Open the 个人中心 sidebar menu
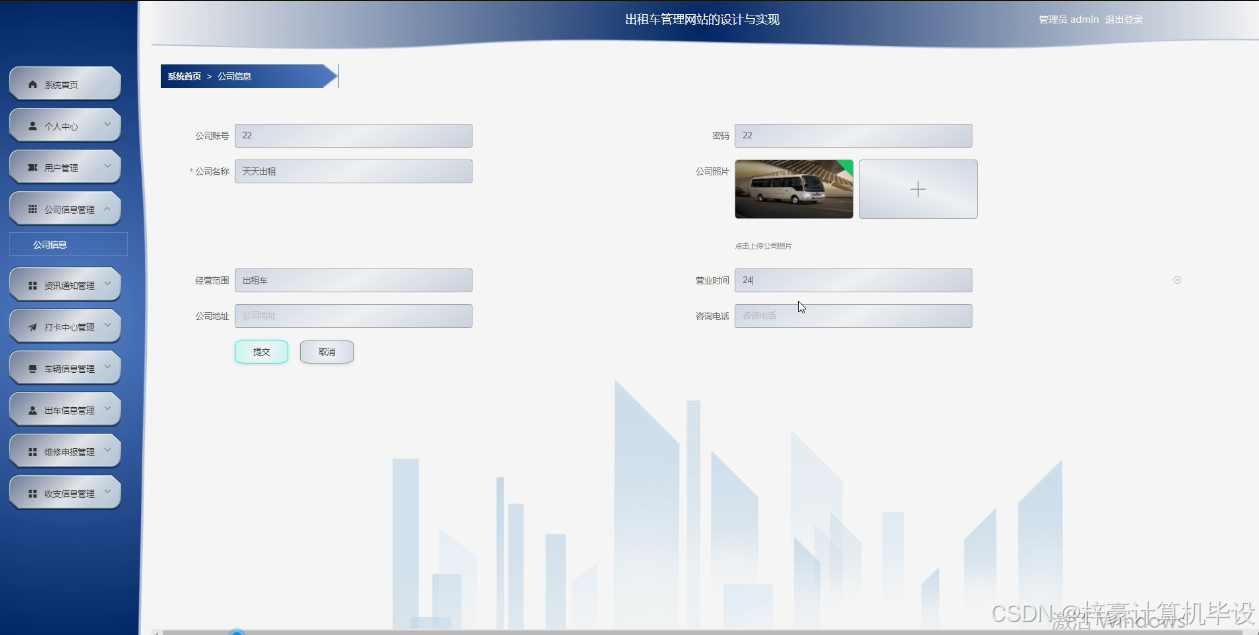This screenshot has width=1259, height=635. point(64,124)
